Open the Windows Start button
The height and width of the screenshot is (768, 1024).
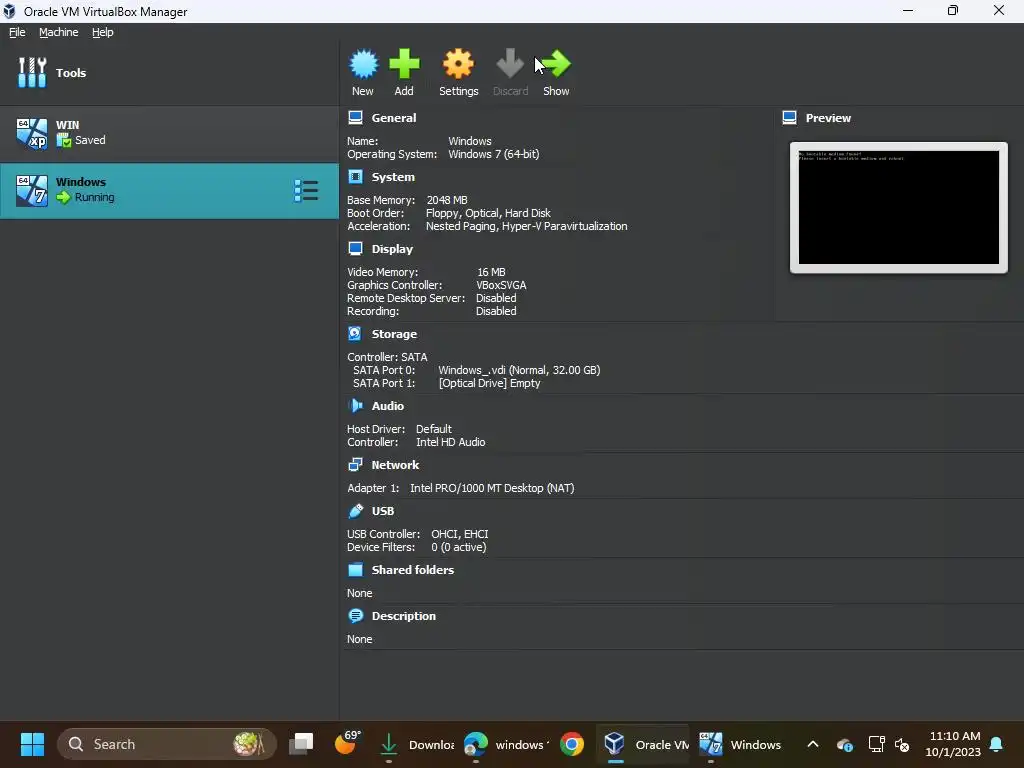pos(32,744)
